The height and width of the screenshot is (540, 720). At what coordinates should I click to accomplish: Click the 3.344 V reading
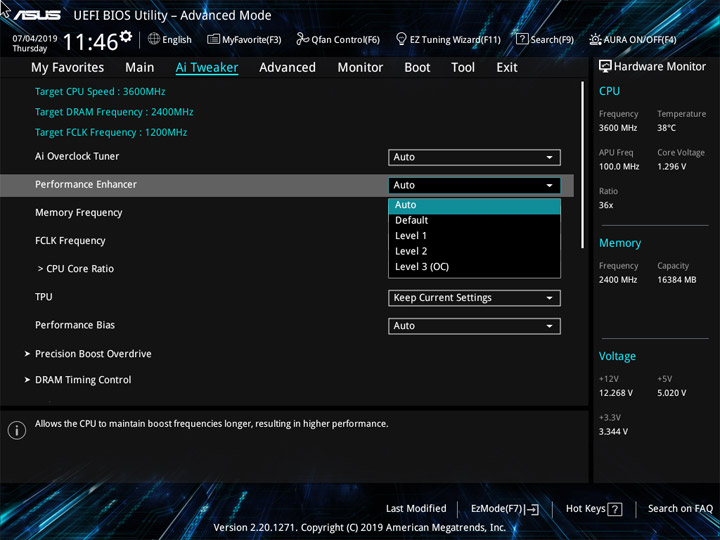613,432
